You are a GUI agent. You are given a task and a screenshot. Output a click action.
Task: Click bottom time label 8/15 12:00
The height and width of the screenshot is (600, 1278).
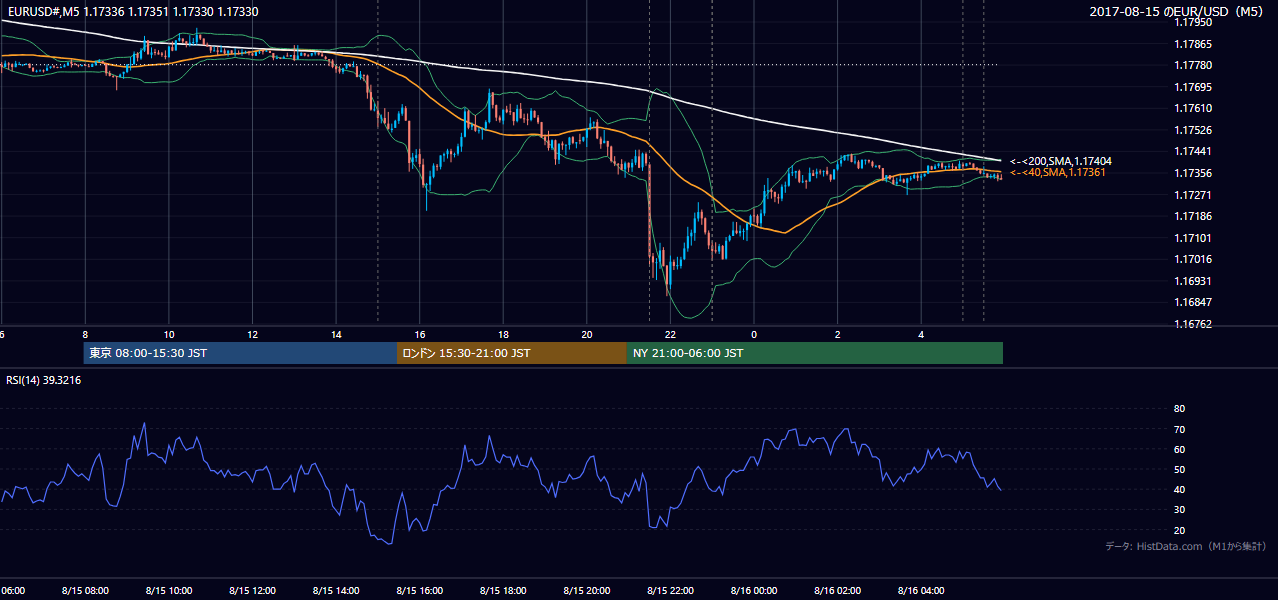[x=253, y=591]
